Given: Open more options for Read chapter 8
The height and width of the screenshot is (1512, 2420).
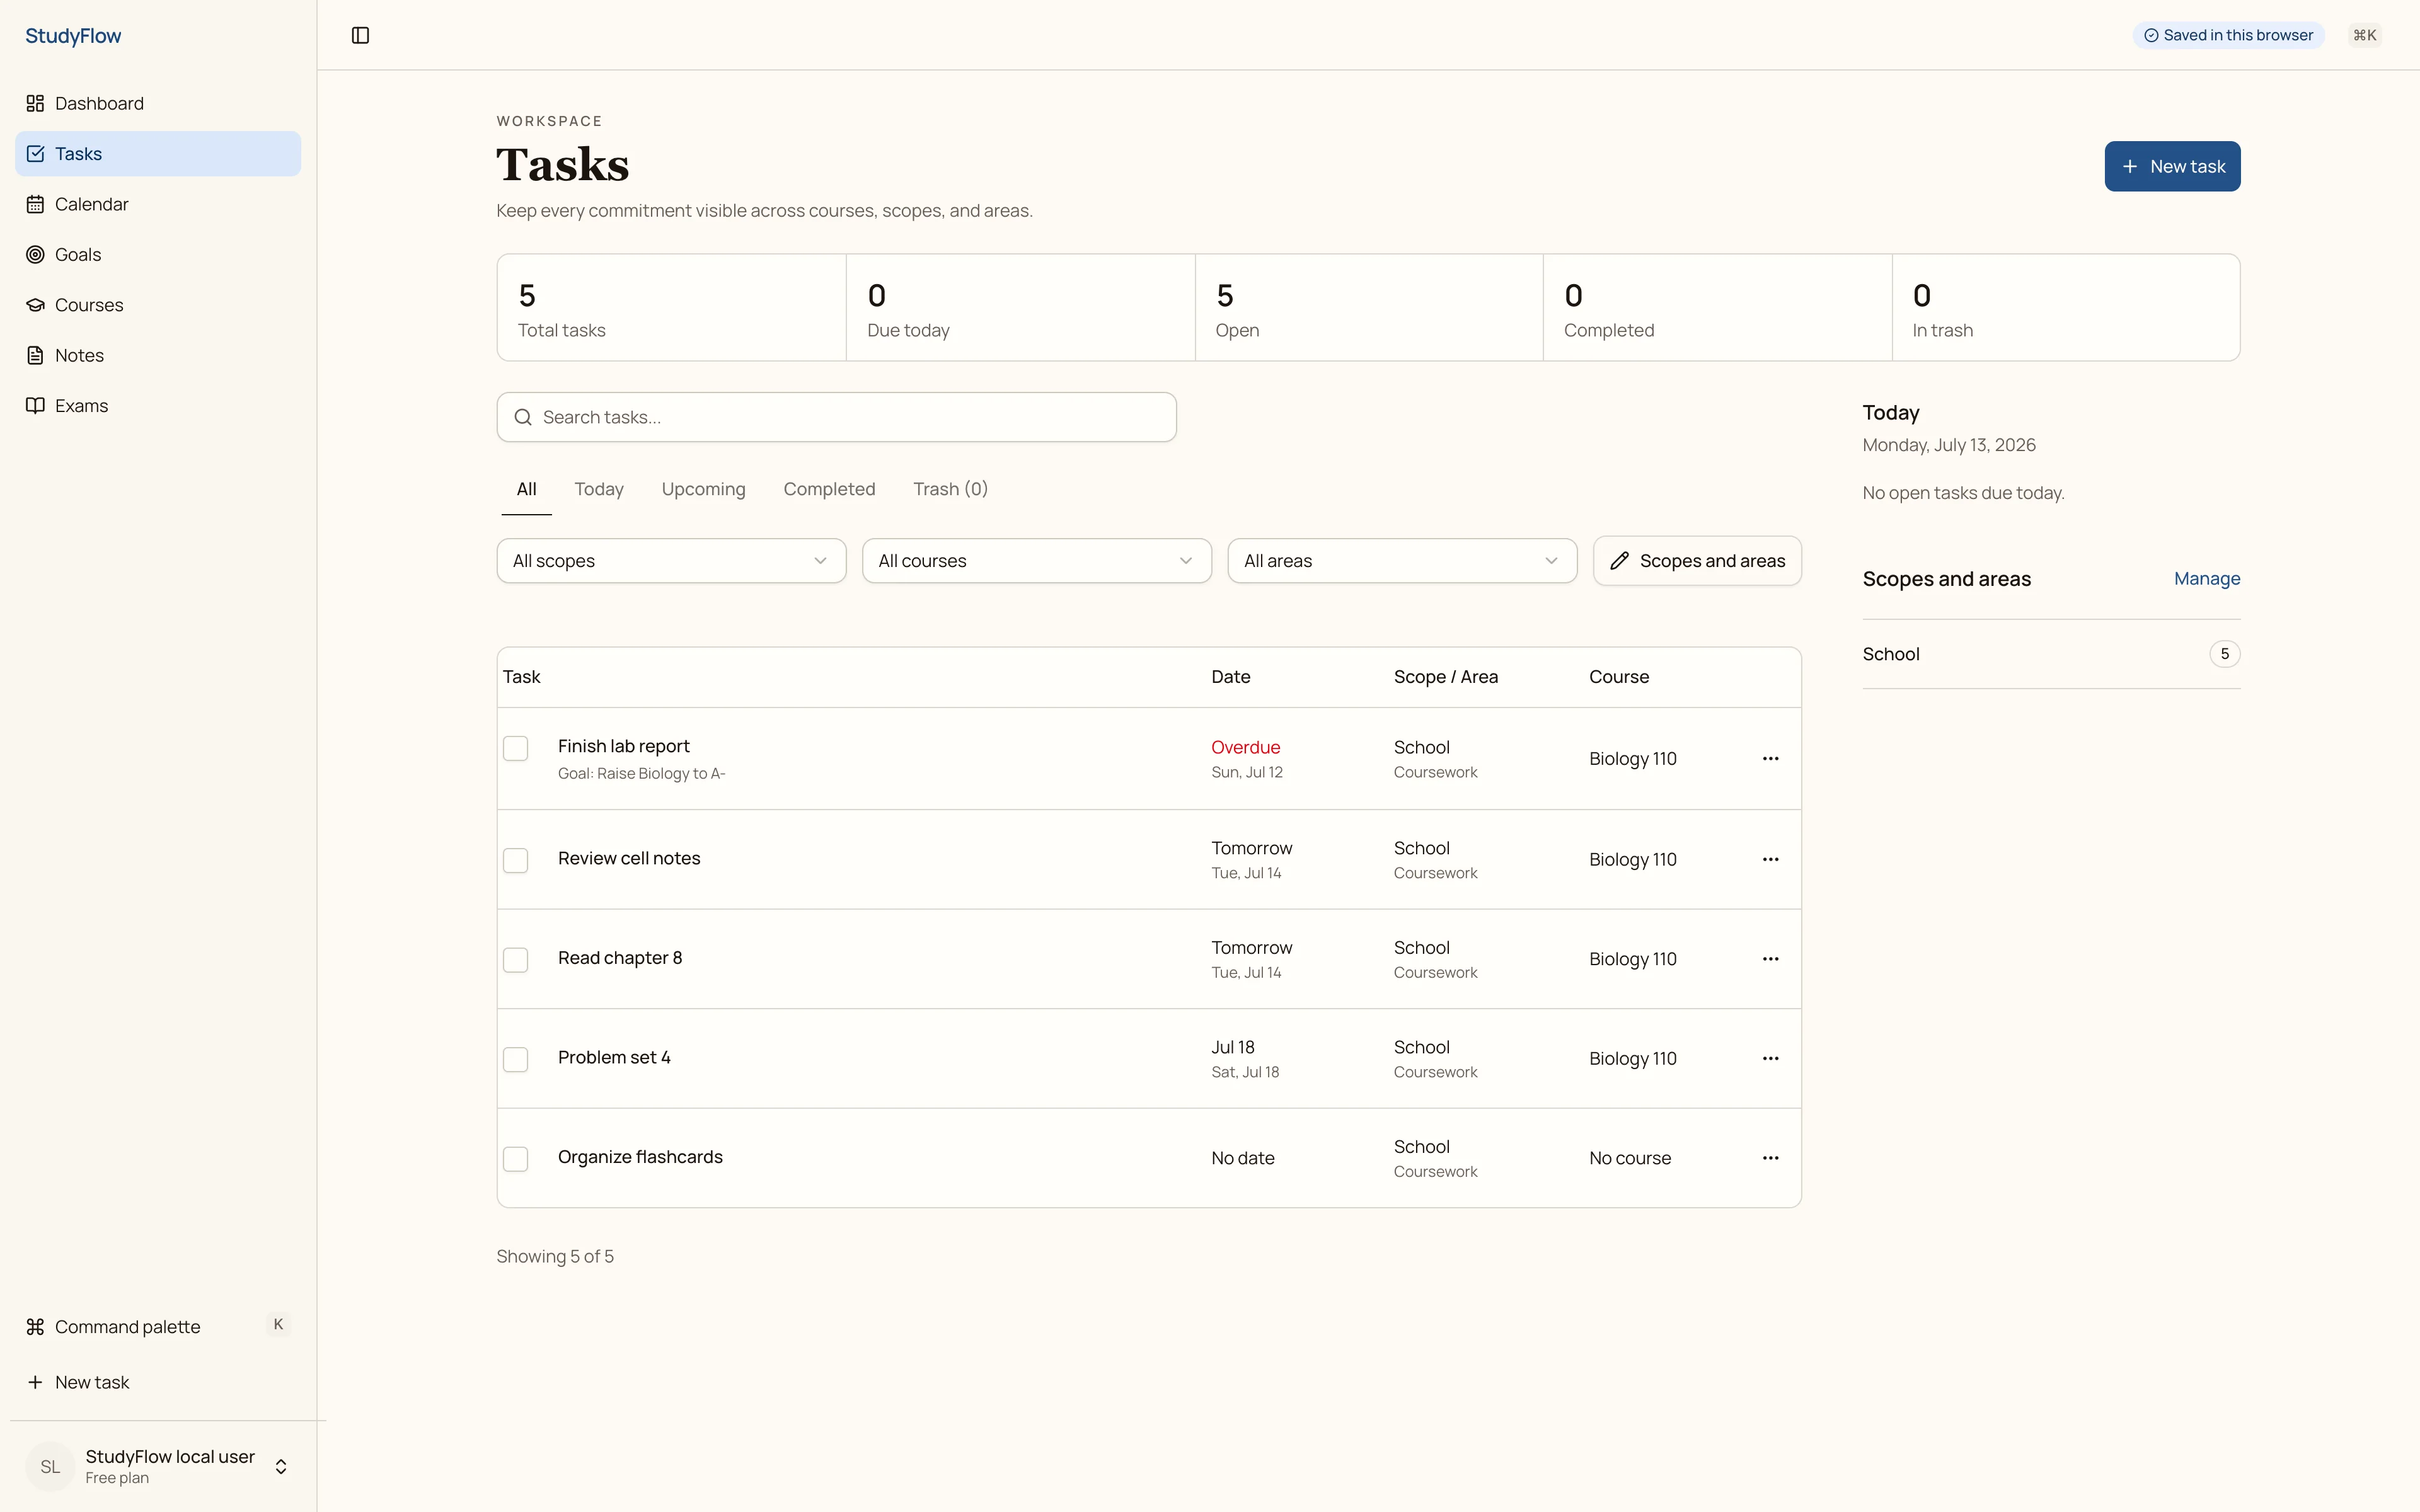Looking at the screenshot, I should [x=1770, y=959].
